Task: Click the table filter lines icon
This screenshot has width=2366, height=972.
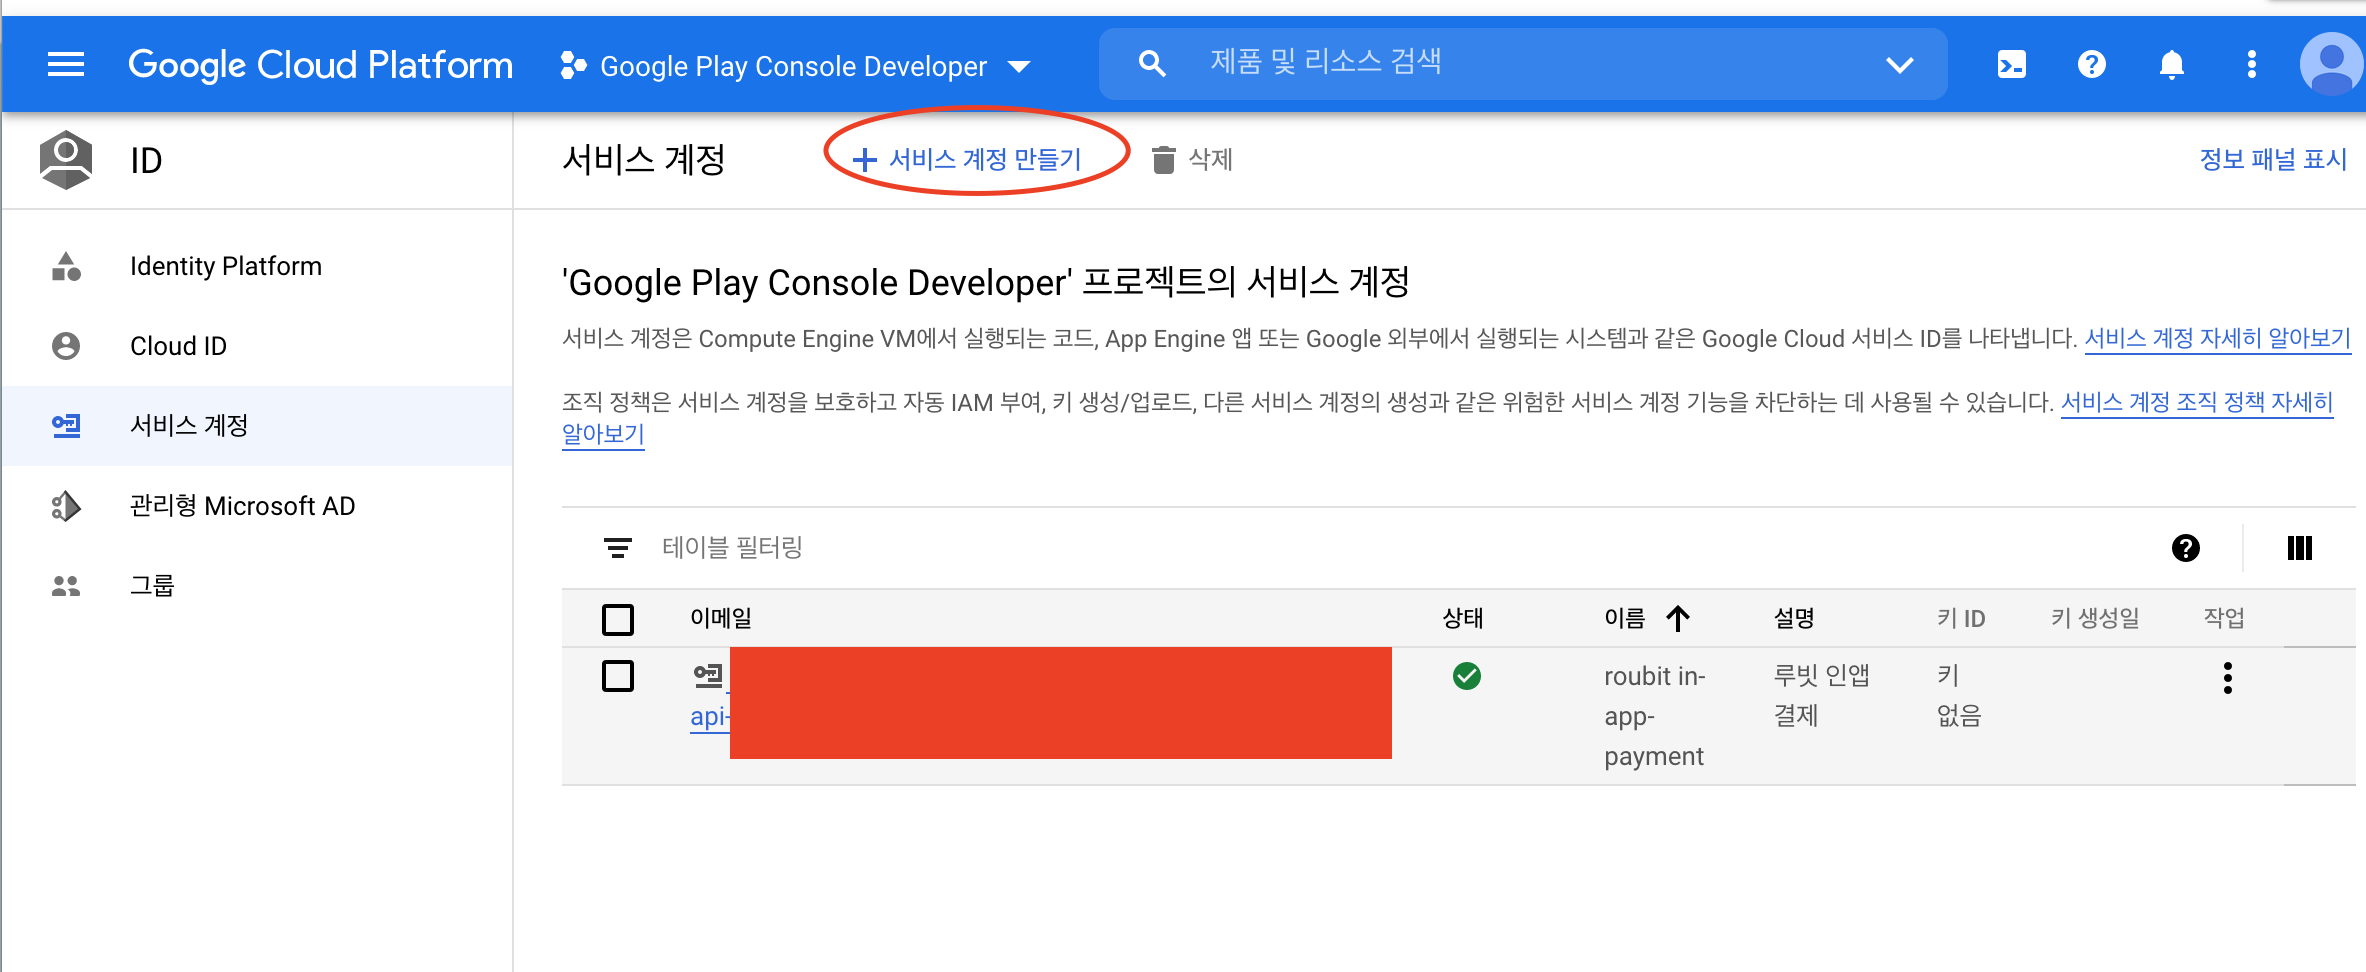Action: point(618,547)
